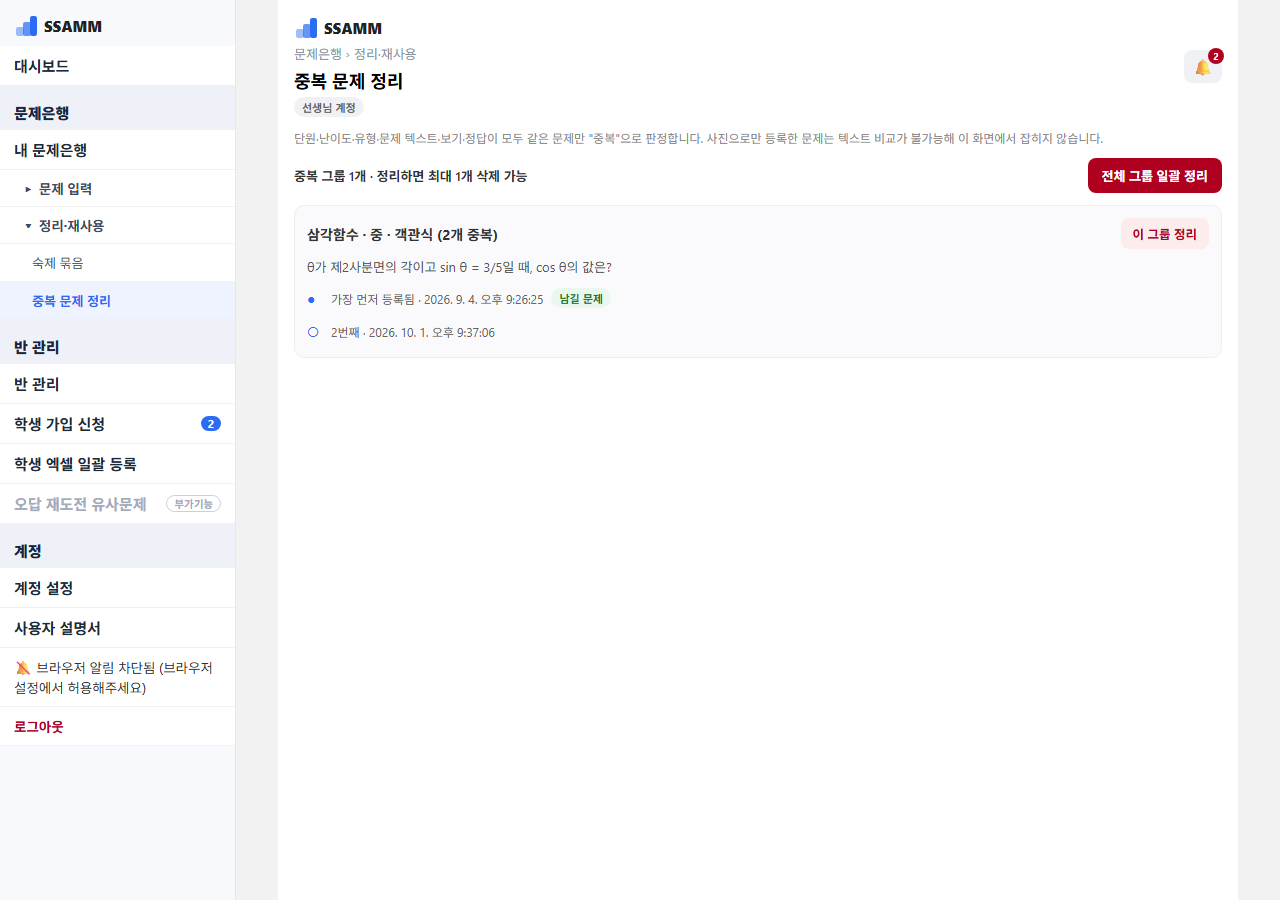Open the notification bell
This screenshot has width=1280, height=900.
pos(1202,67)
